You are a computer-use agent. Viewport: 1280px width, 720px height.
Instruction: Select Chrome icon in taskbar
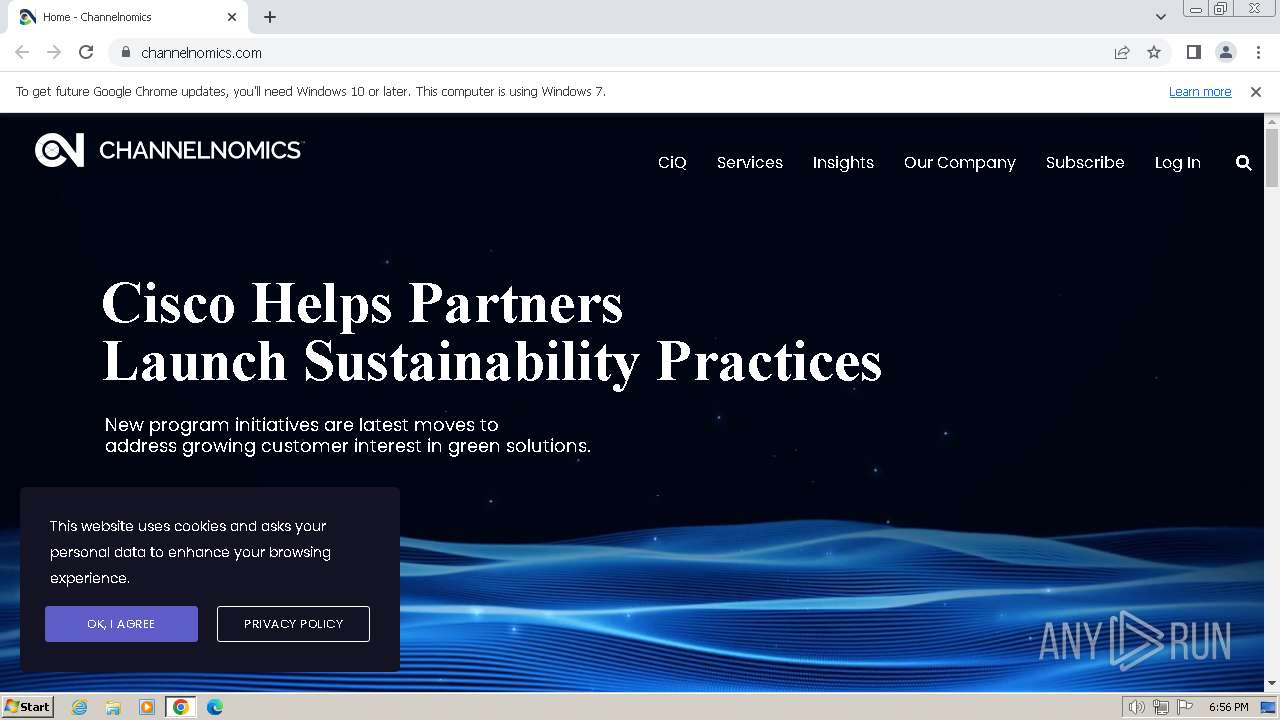(x=181, y=707)
